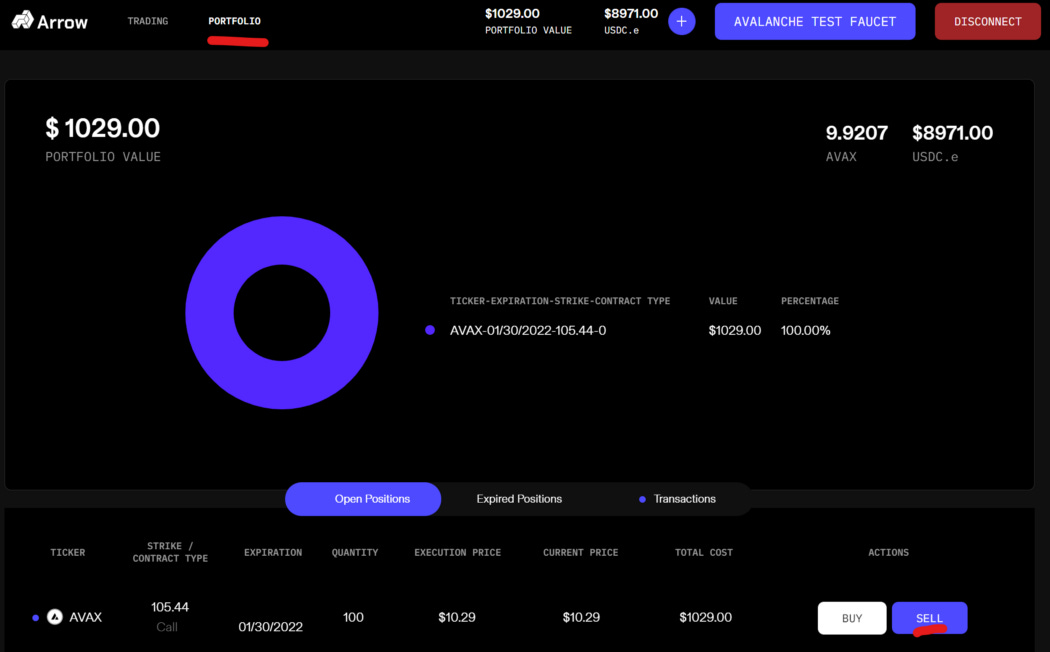Image resolution: width=1050 pixels, height=652 pixels.
Task: Click Sell for the AVAX position
Action: point(929,618)
